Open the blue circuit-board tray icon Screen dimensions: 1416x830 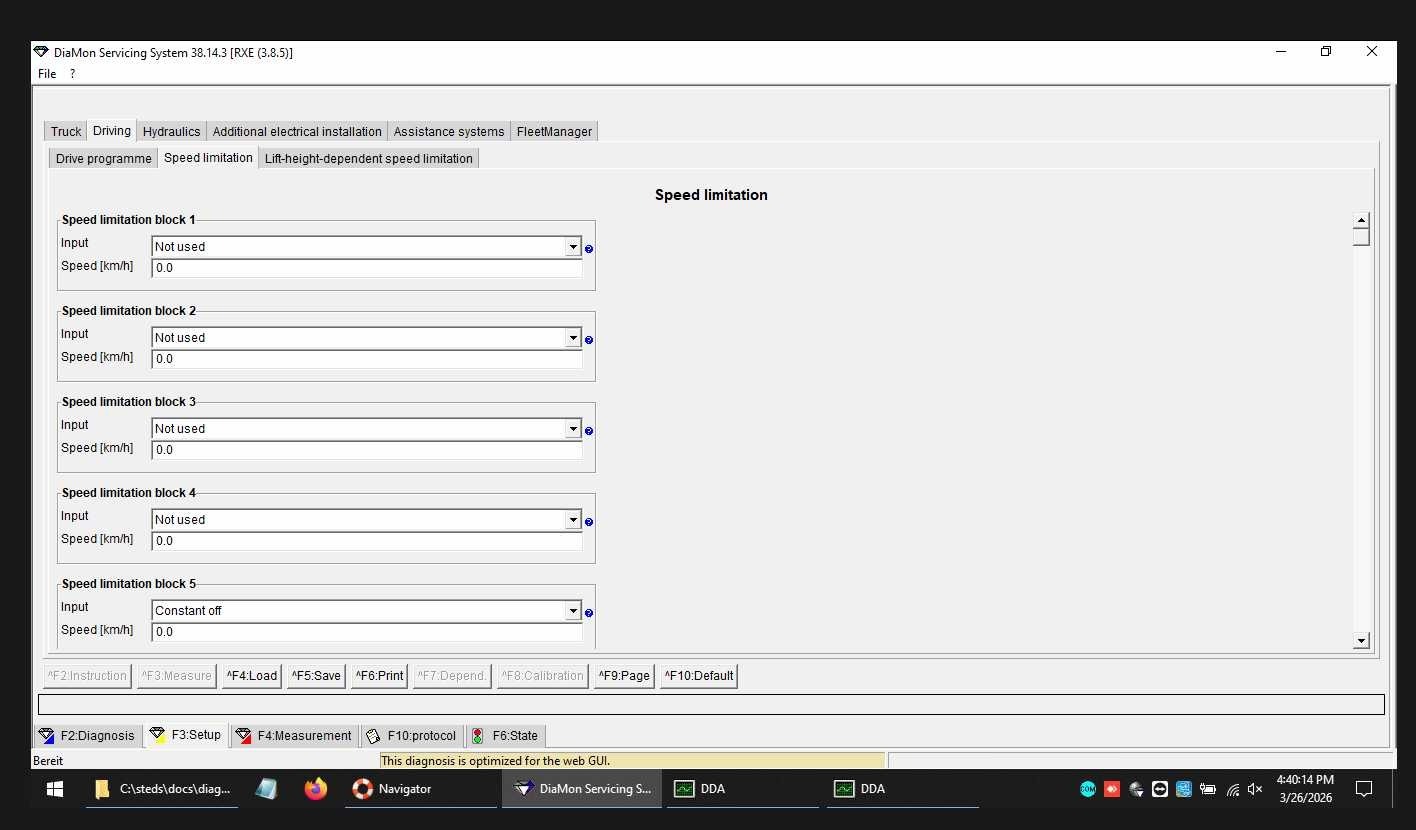point(1184,789)
